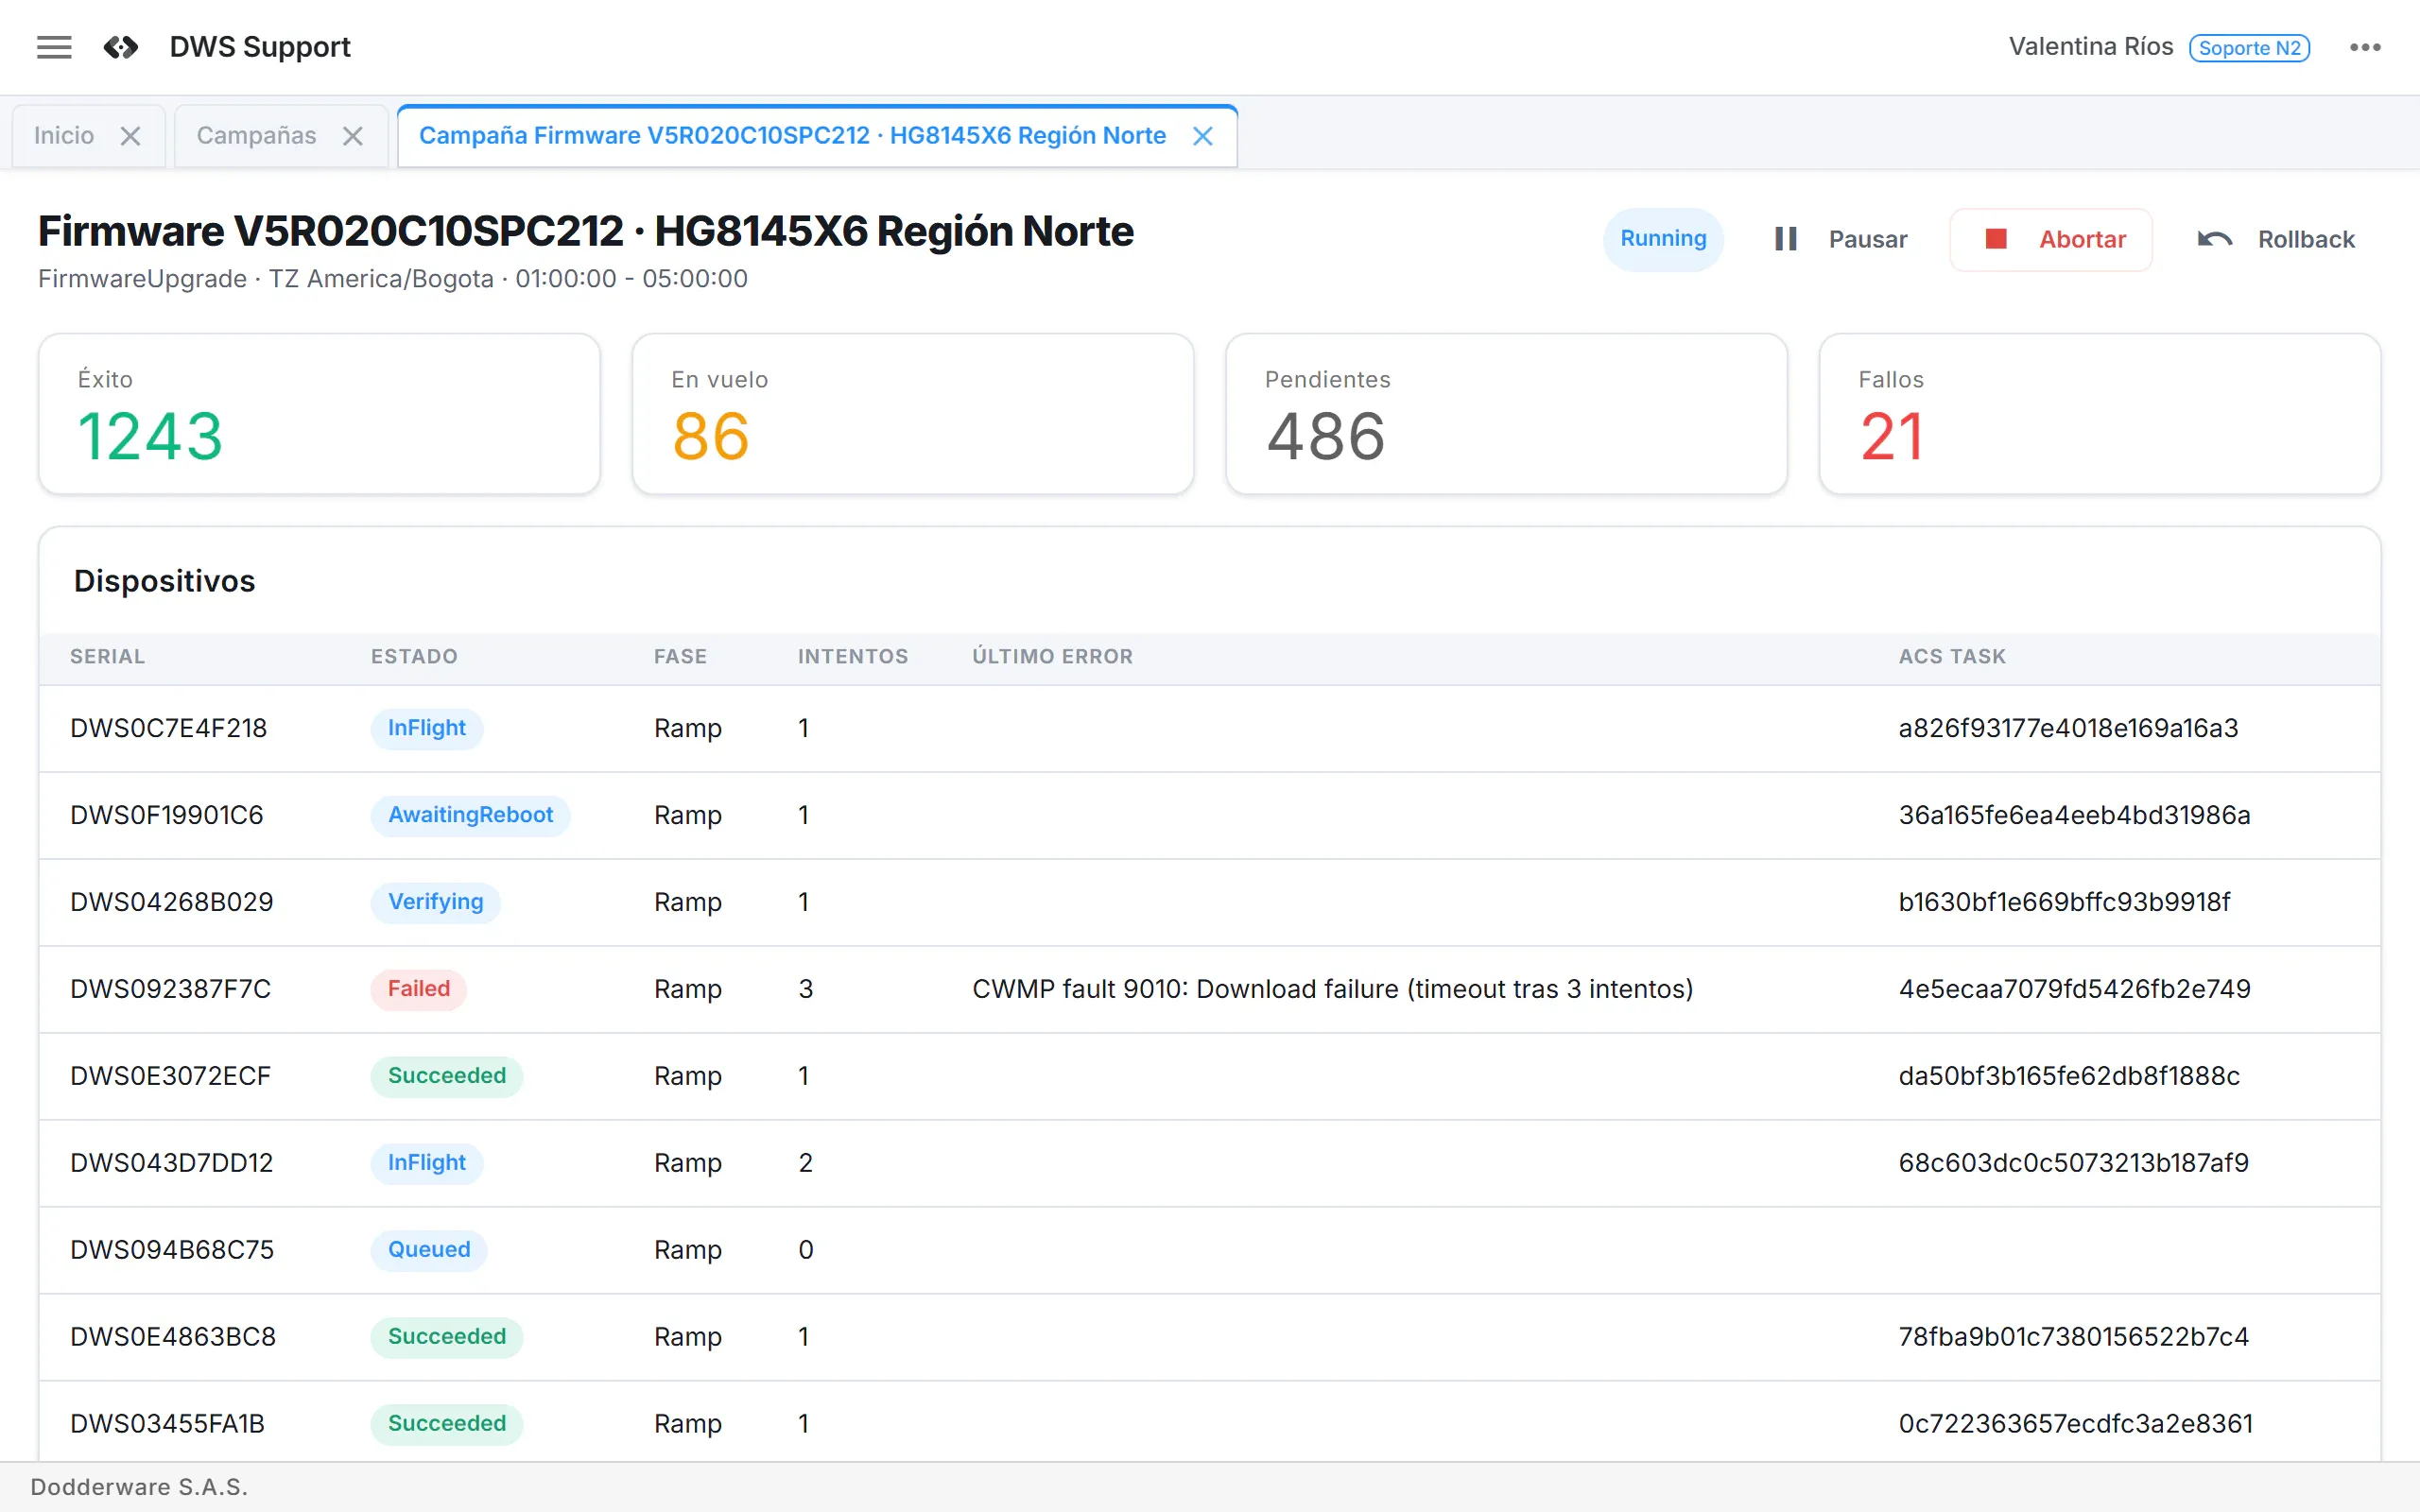Close the Campaña Firmware tab
The image size is (2420, 1512).
[x=1203, y=136]
